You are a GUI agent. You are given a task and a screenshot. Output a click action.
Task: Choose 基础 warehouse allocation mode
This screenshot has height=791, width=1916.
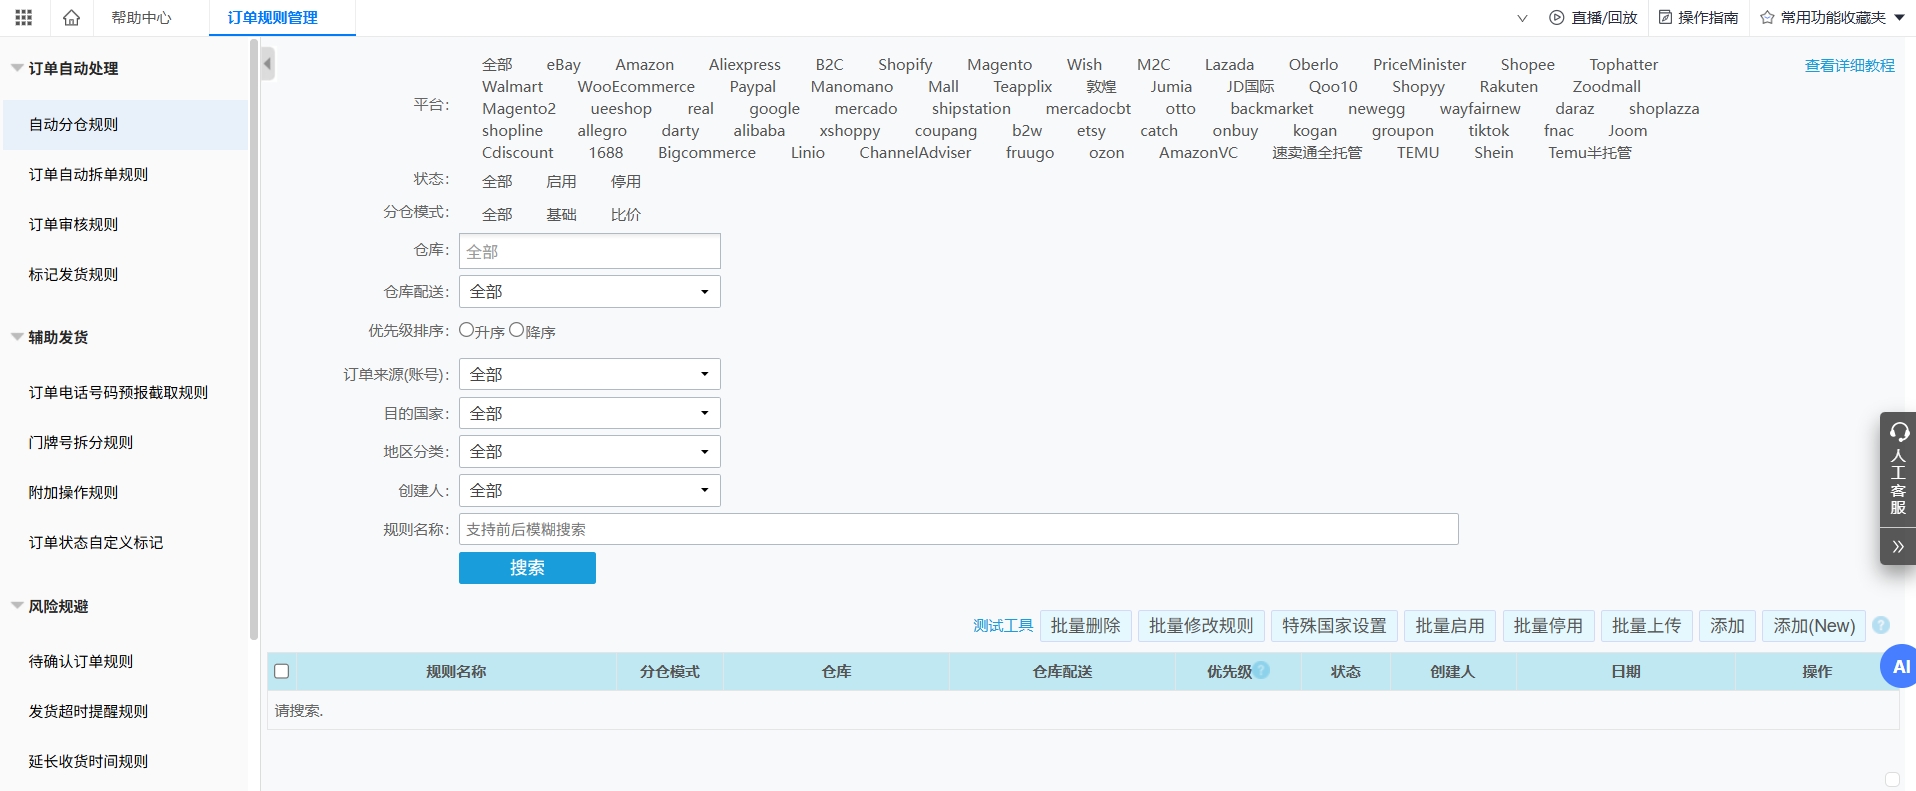coord(561,214)
